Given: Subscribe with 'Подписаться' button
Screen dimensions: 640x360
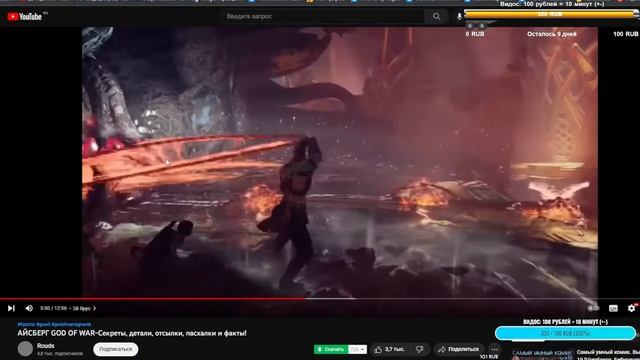Looking at the screenshot, I should pos(116,349).
